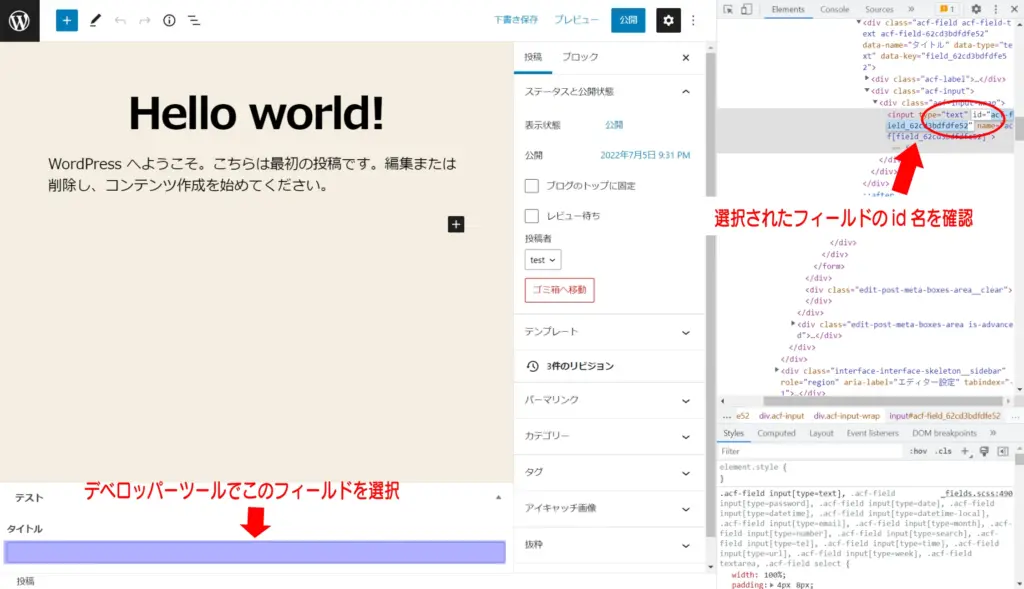Open the block inserter plus button
Viewport: 1024px width, 589px height.
click(66, 20)
